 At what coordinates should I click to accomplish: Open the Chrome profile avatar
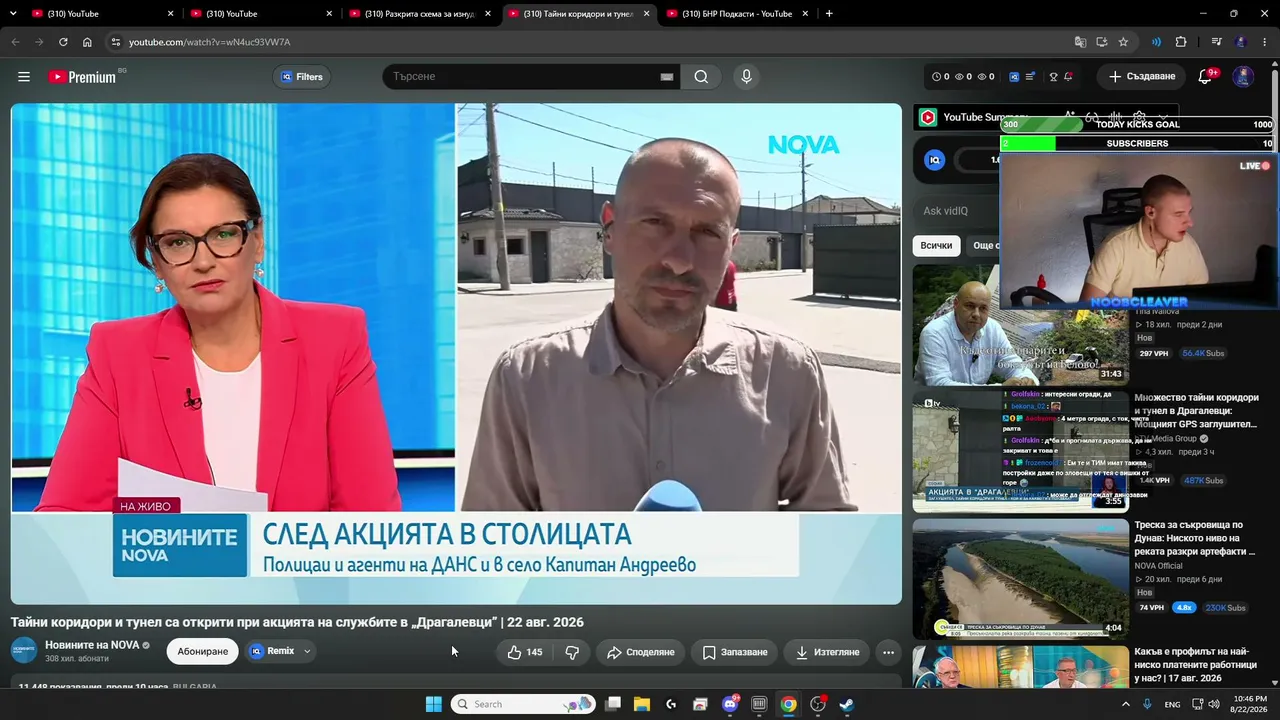1241,42
